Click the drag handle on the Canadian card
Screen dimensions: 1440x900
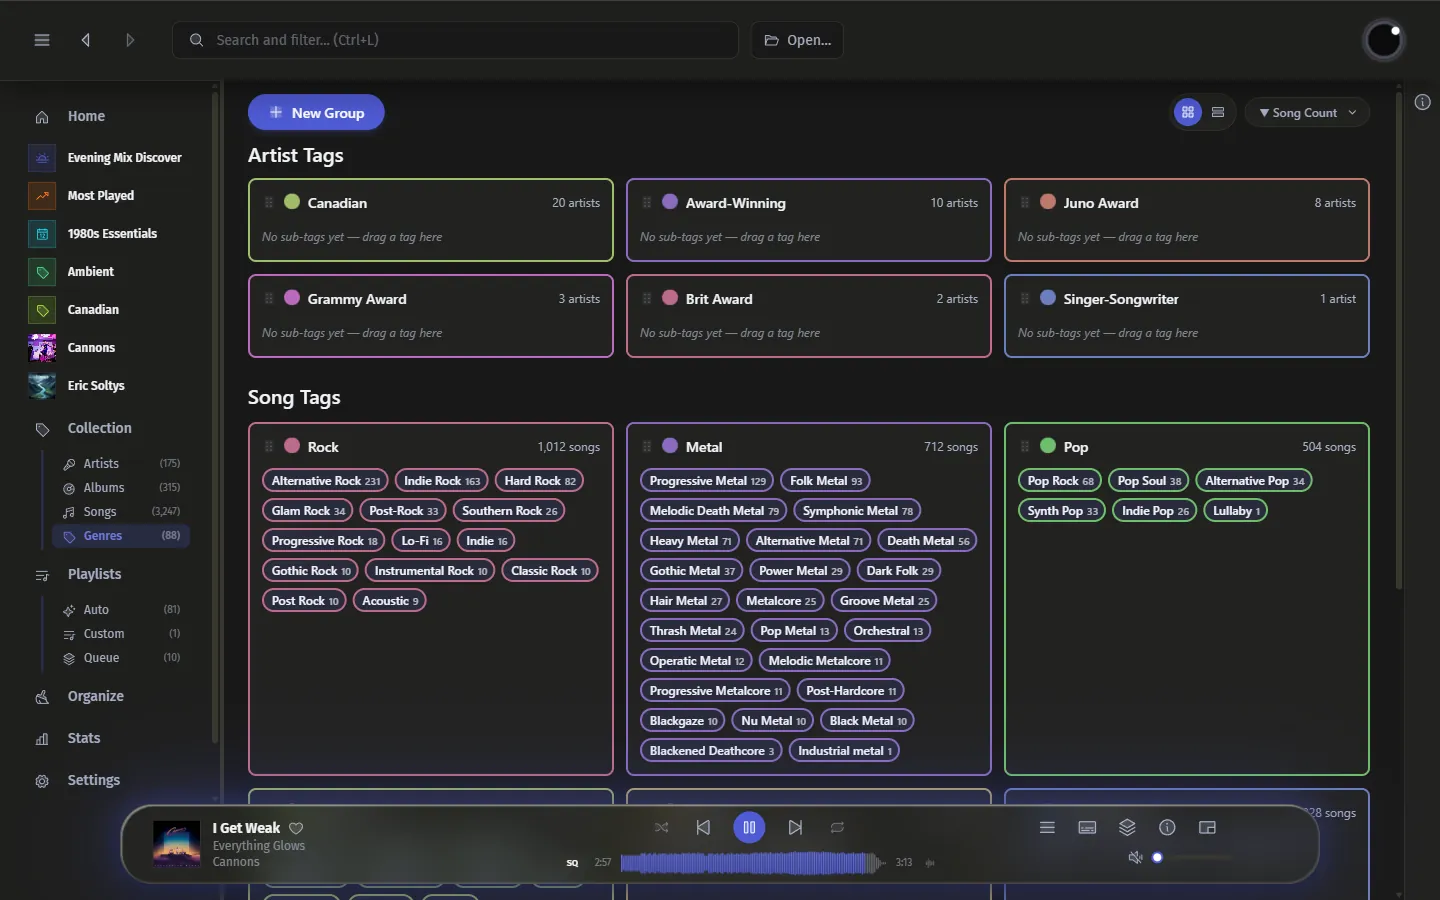(x=268, y=202)
